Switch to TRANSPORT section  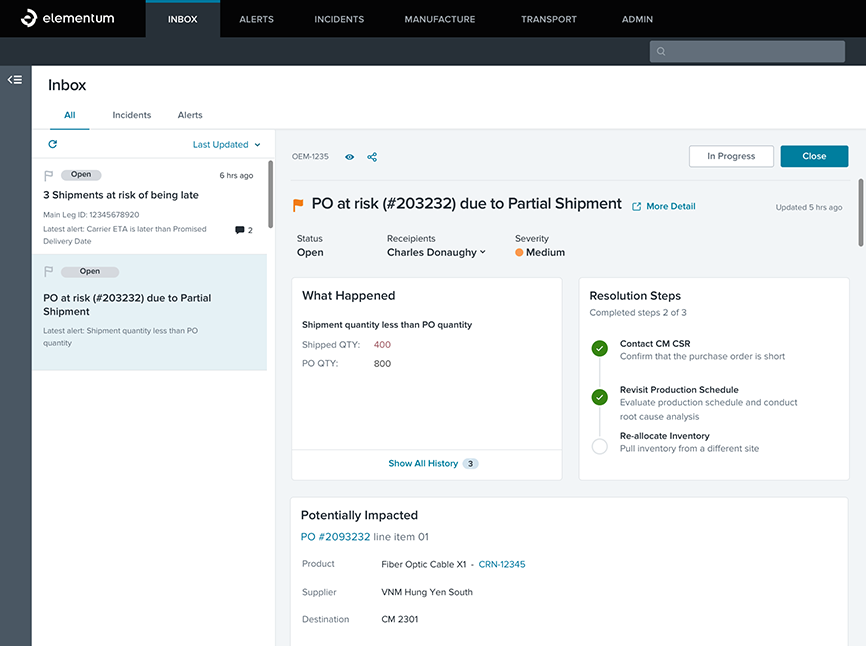click(x=549, y=19)
